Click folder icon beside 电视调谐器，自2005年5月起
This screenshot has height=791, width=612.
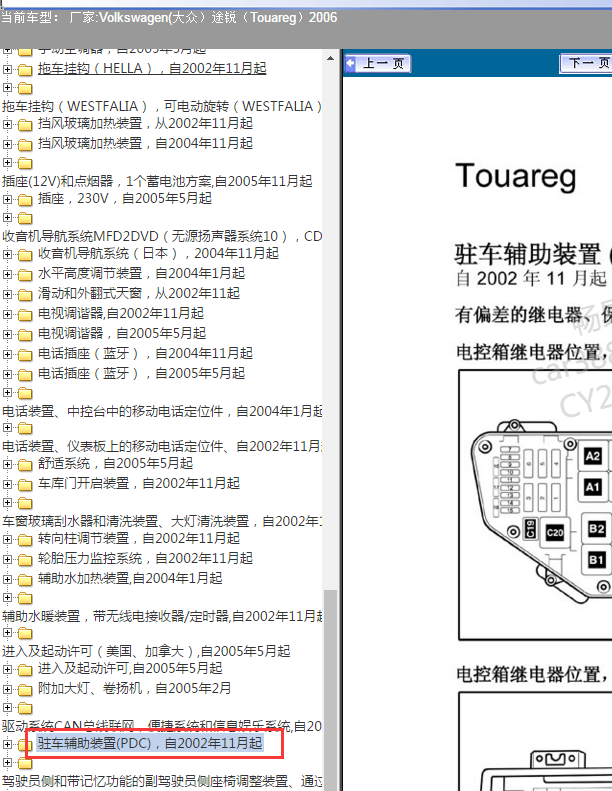point(25,334)
